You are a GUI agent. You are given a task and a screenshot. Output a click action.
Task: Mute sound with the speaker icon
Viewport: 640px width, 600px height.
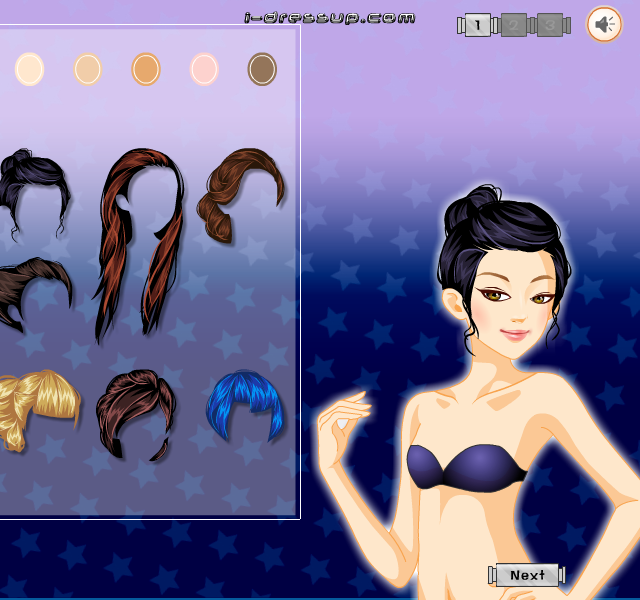[604, 24]
